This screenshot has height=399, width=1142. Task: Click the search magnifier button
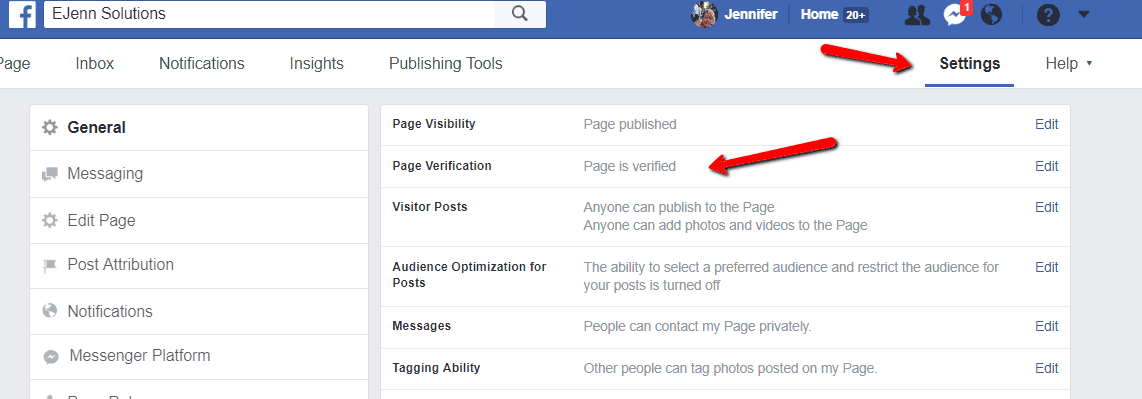[x=520, y=14]
